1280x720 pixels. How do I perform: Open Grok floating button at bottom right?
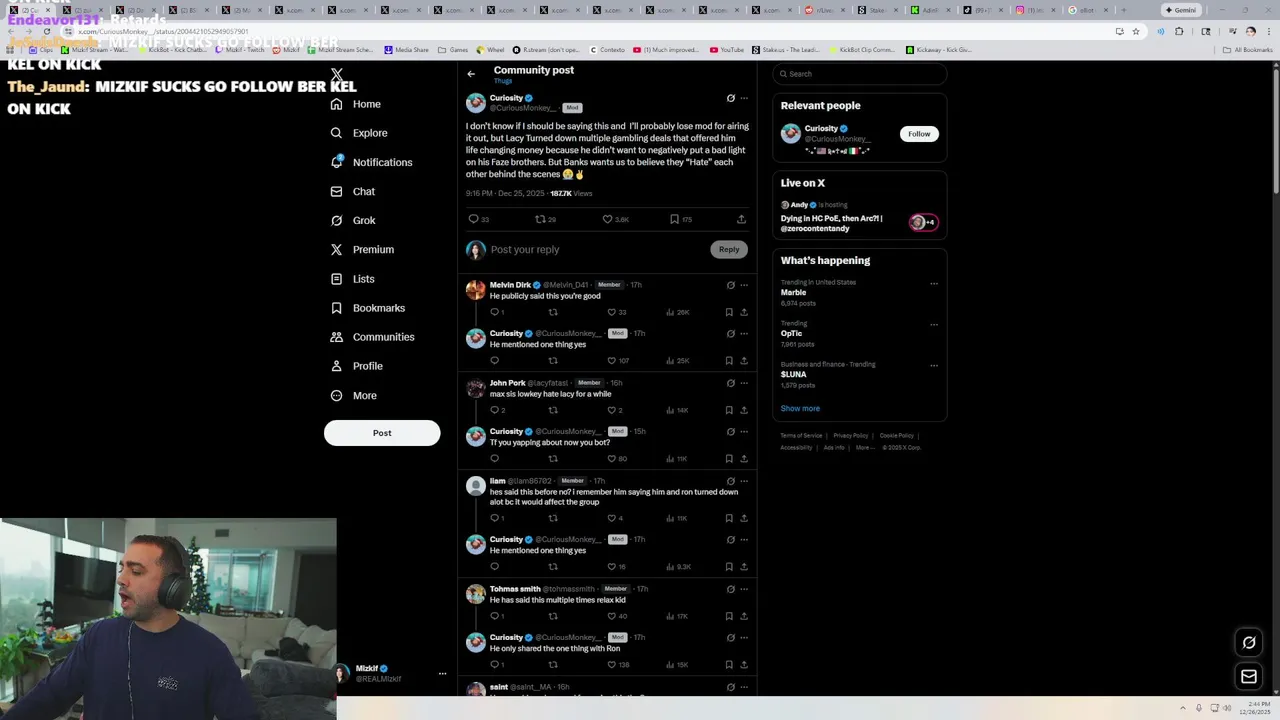tap(1249, 643)
